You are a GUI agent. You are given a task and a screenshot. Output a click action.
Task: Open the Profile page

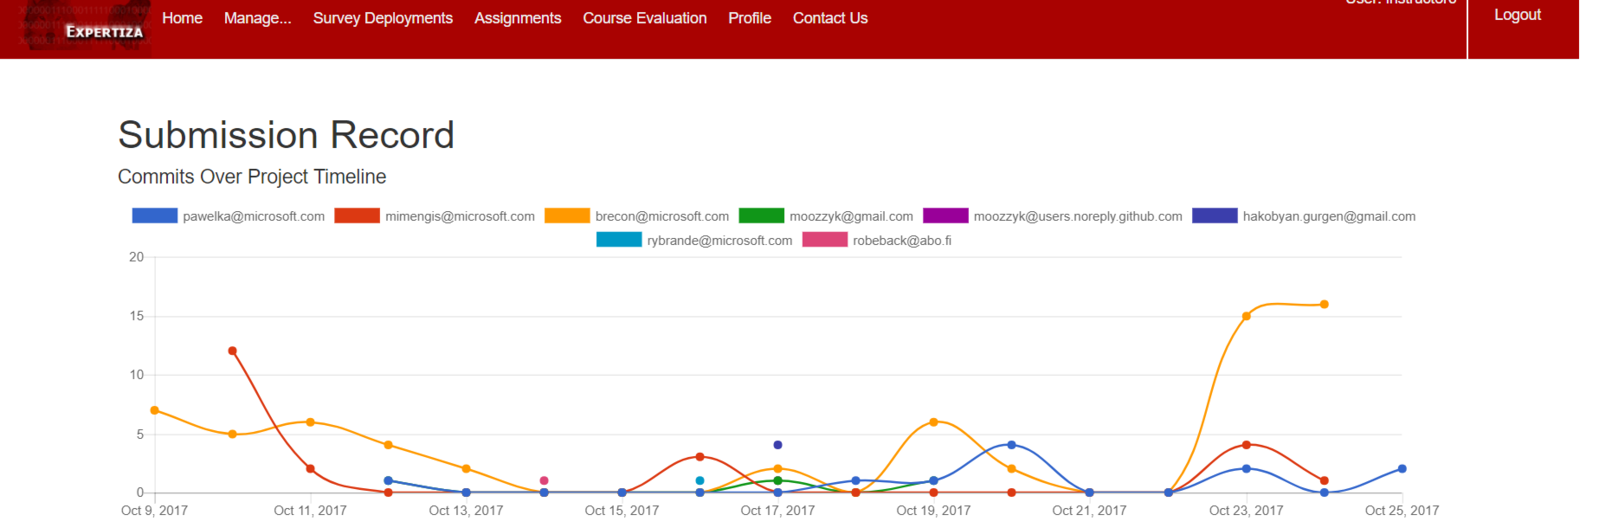tap(749, 18)
